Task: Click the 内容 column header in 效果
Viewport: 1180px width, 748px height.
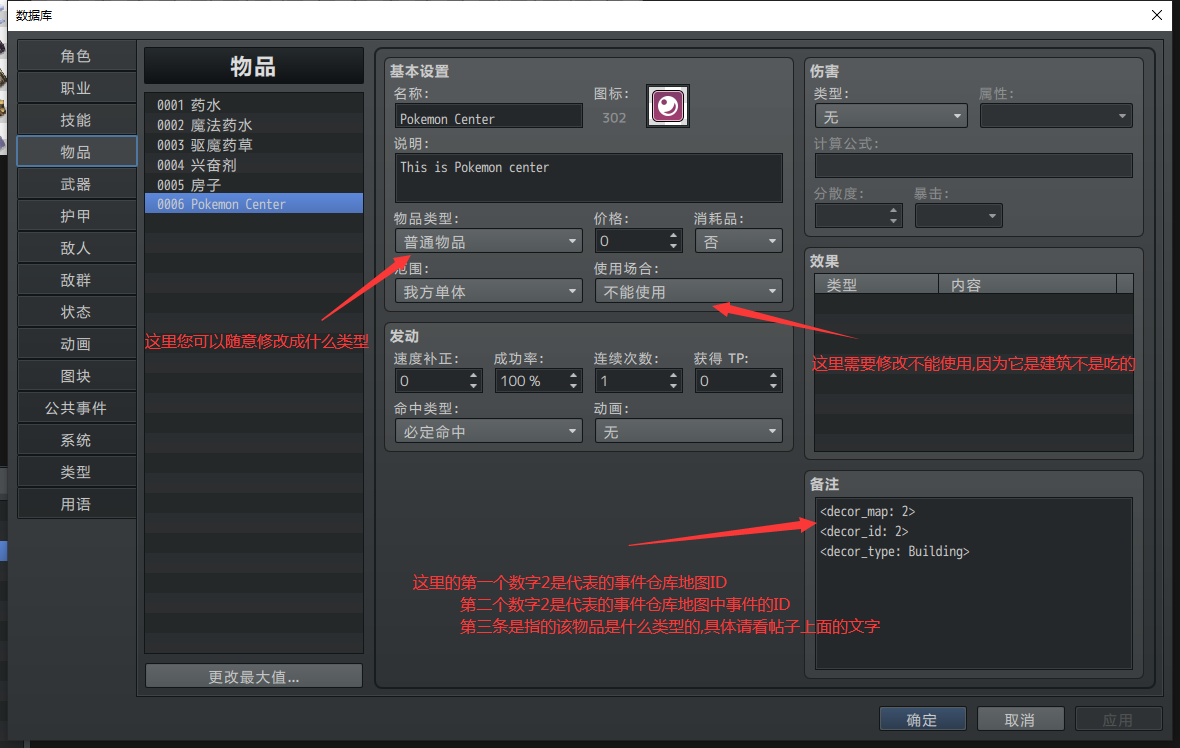Action: click(x=1027, y=284)
